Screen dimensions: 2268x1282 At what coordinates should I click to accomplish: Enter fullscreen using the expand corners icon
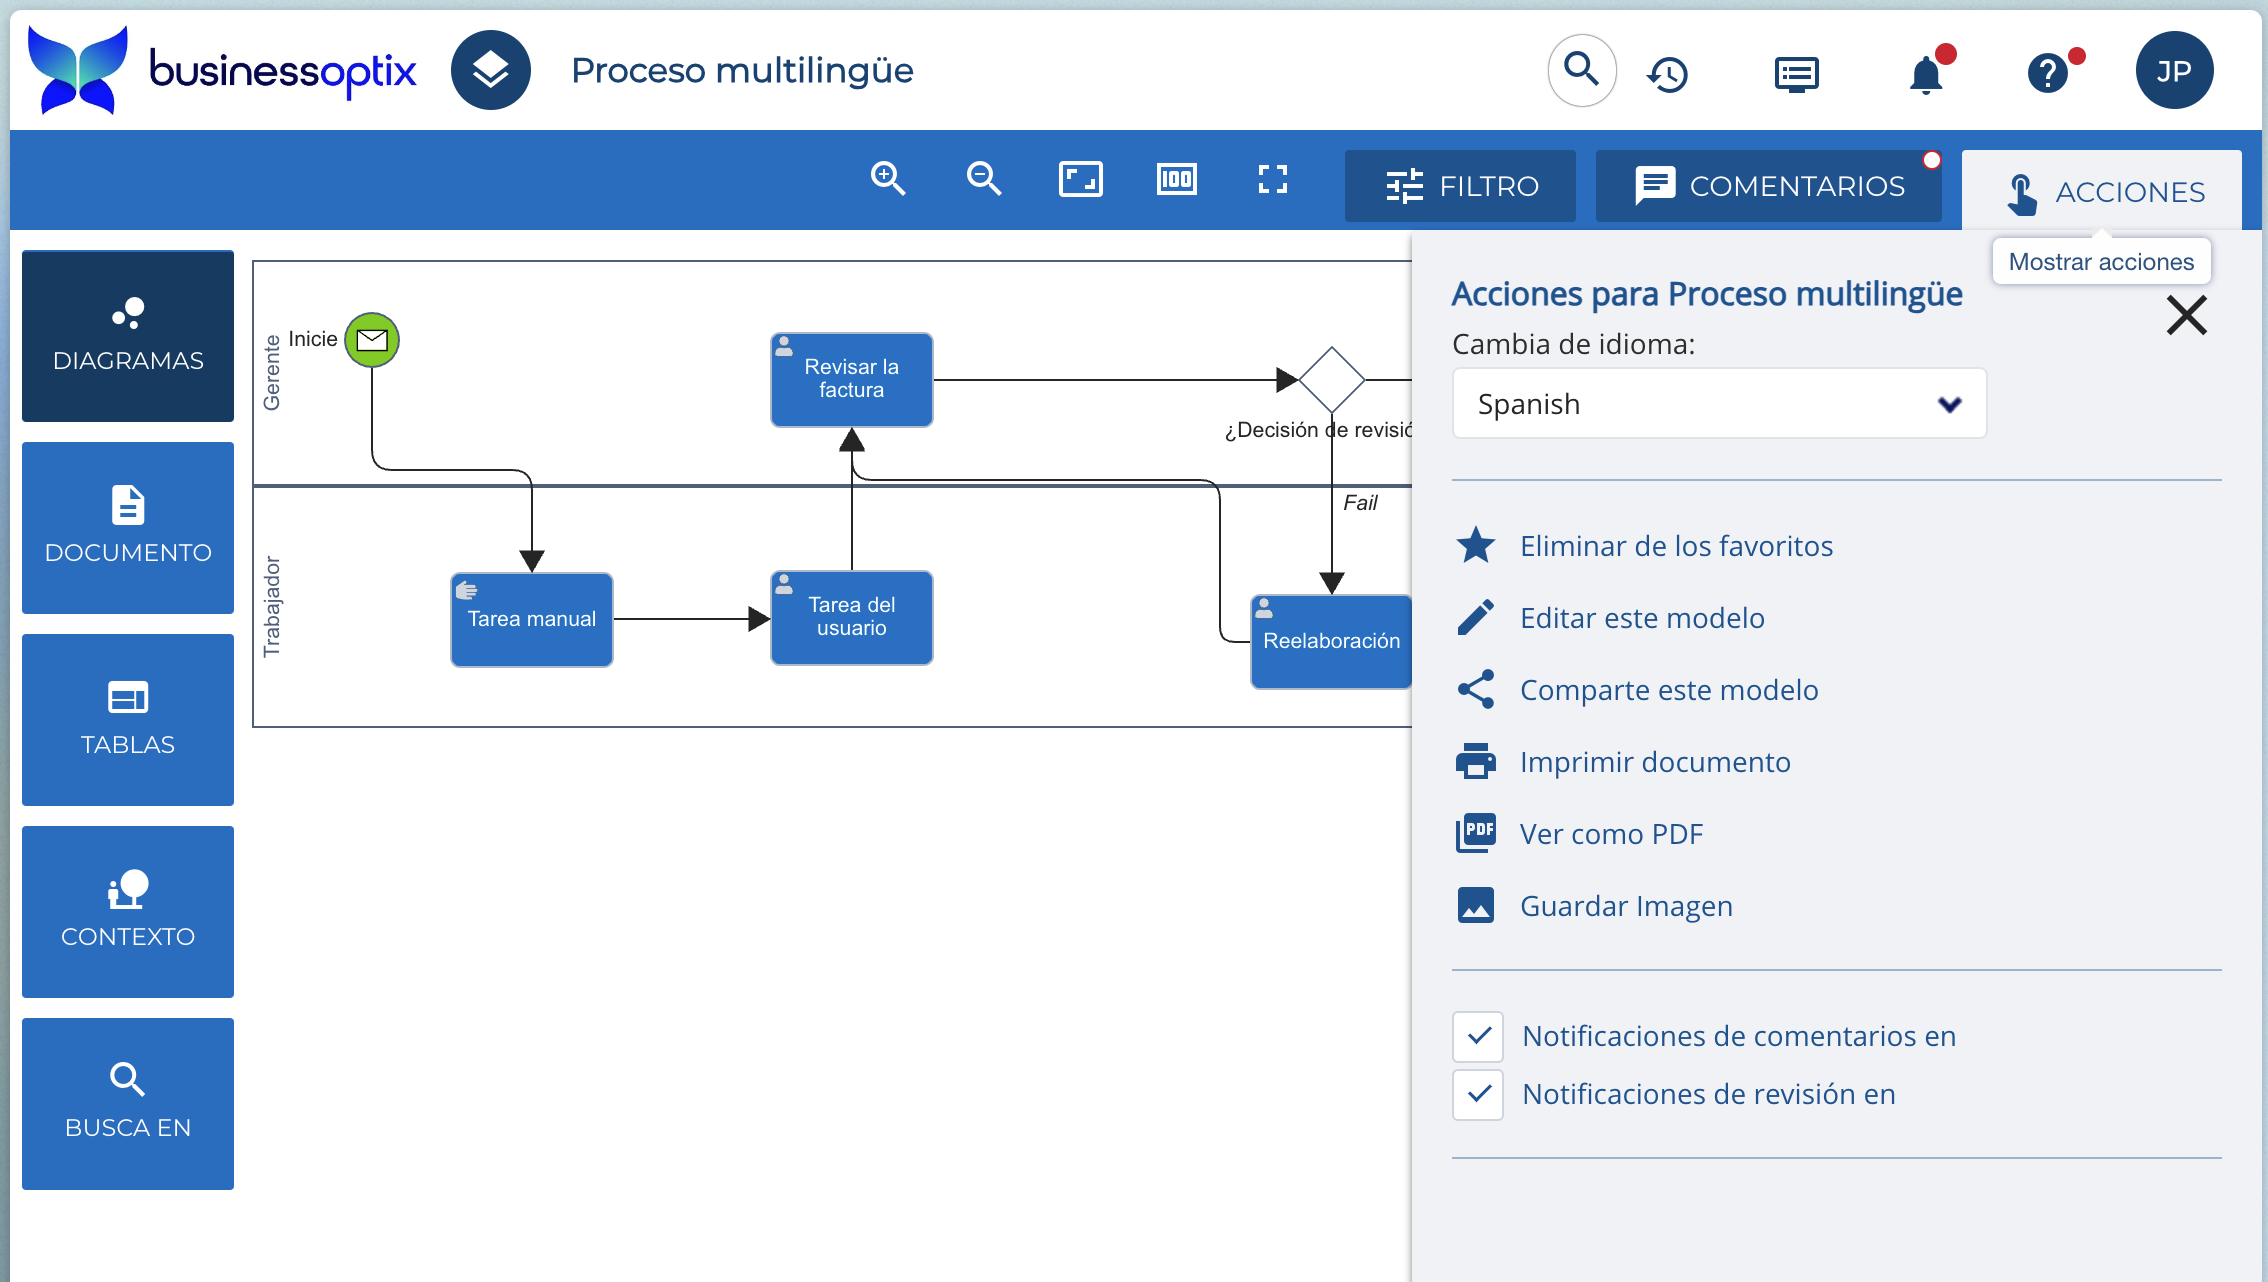click(x=1272, y=180)
